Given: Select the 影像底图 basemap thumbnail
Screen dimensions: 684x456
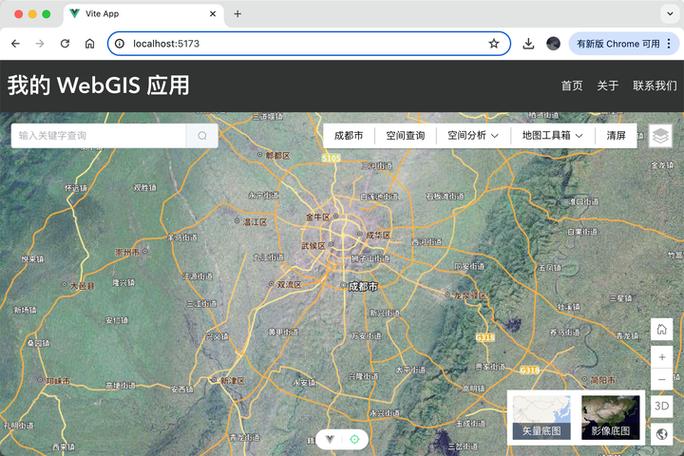Looking at the screenshot, I should tap(611, 417).
